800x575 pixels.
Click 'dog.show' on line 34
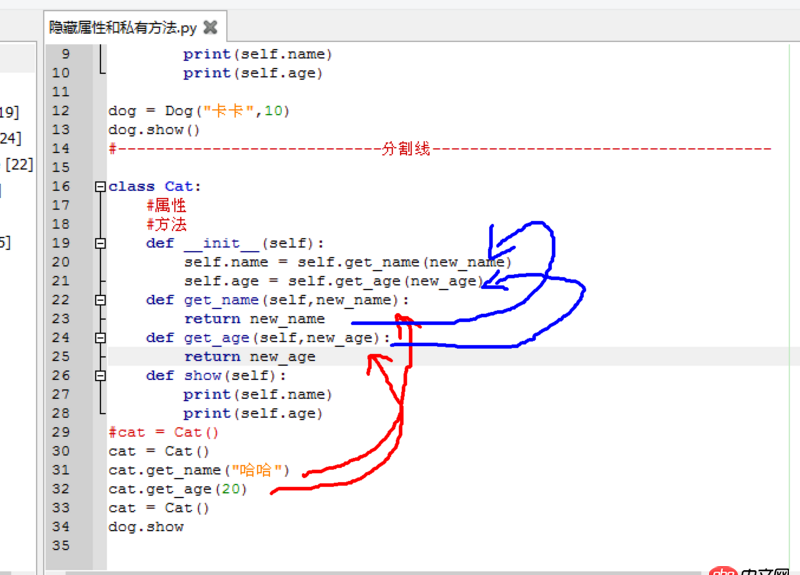tap(146, 527)
